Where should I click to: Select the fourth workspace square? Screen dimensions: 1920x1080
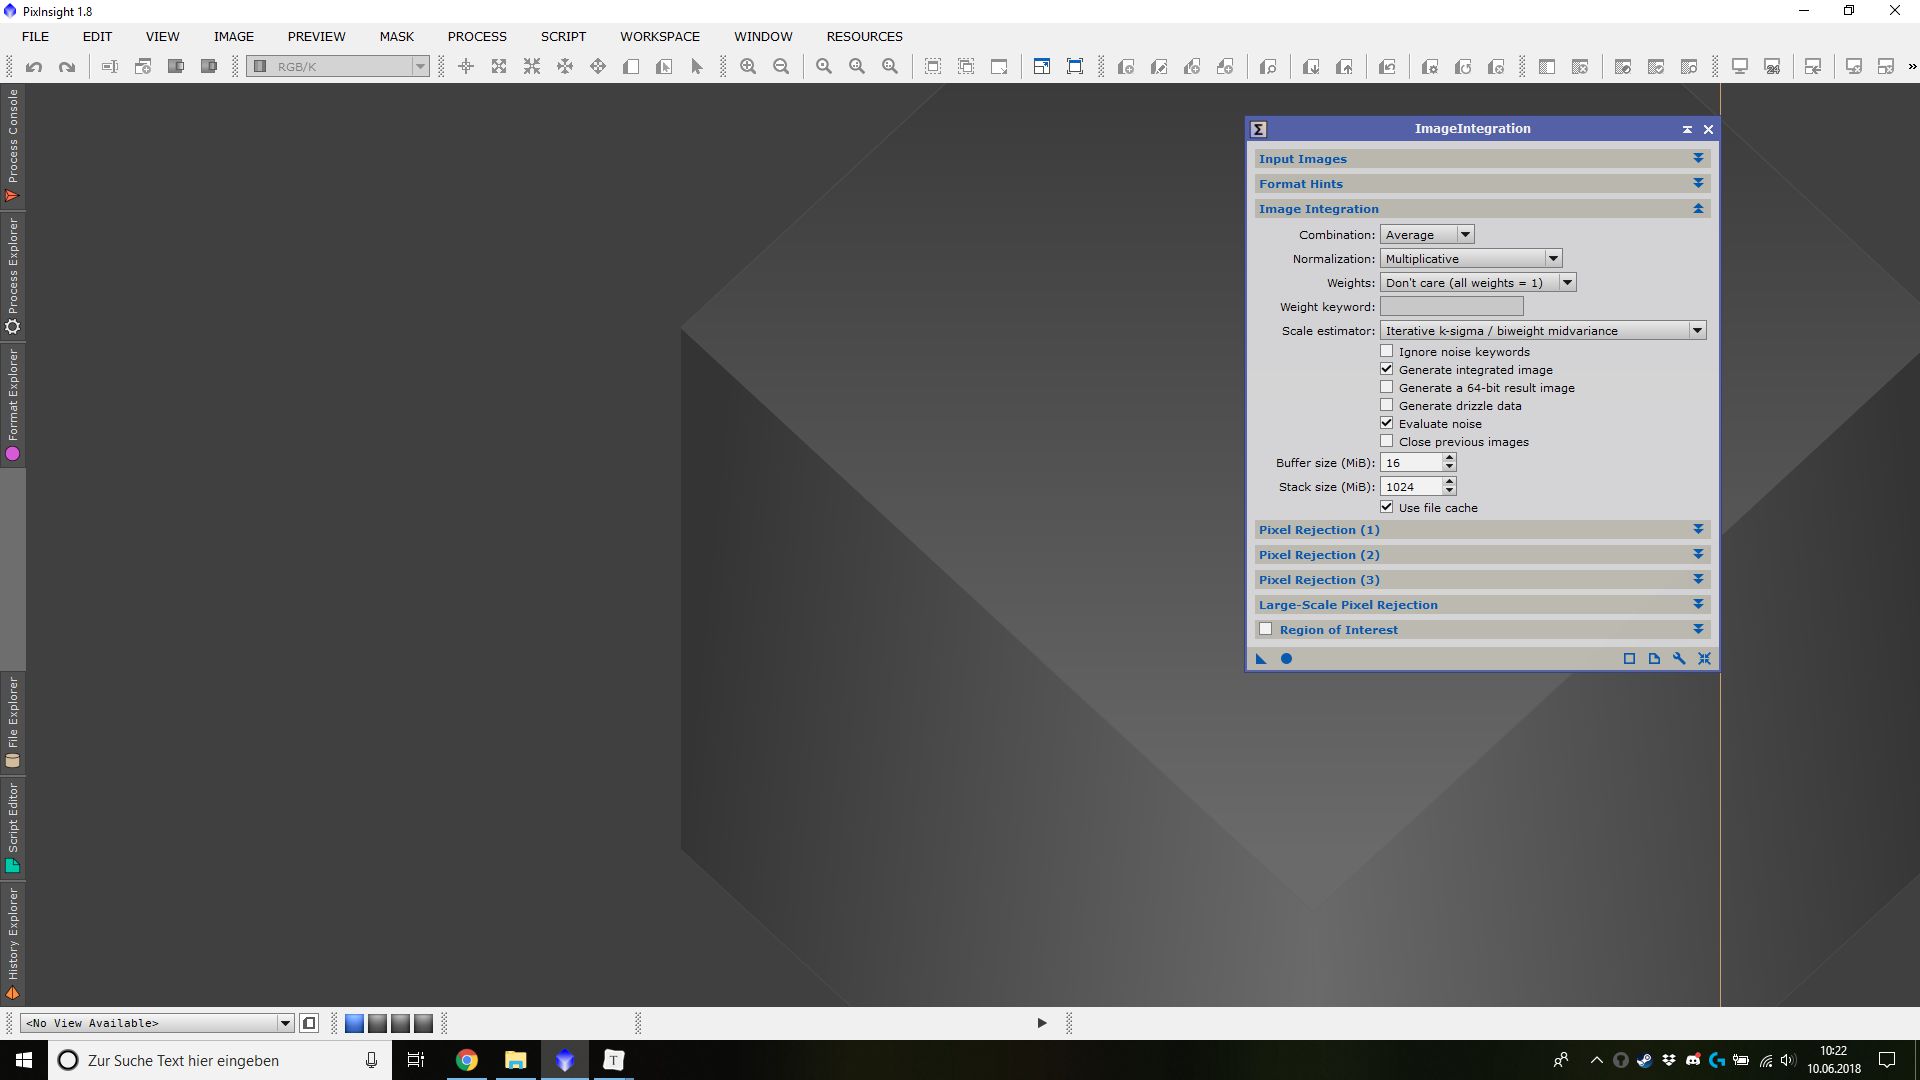point(423,1023)
